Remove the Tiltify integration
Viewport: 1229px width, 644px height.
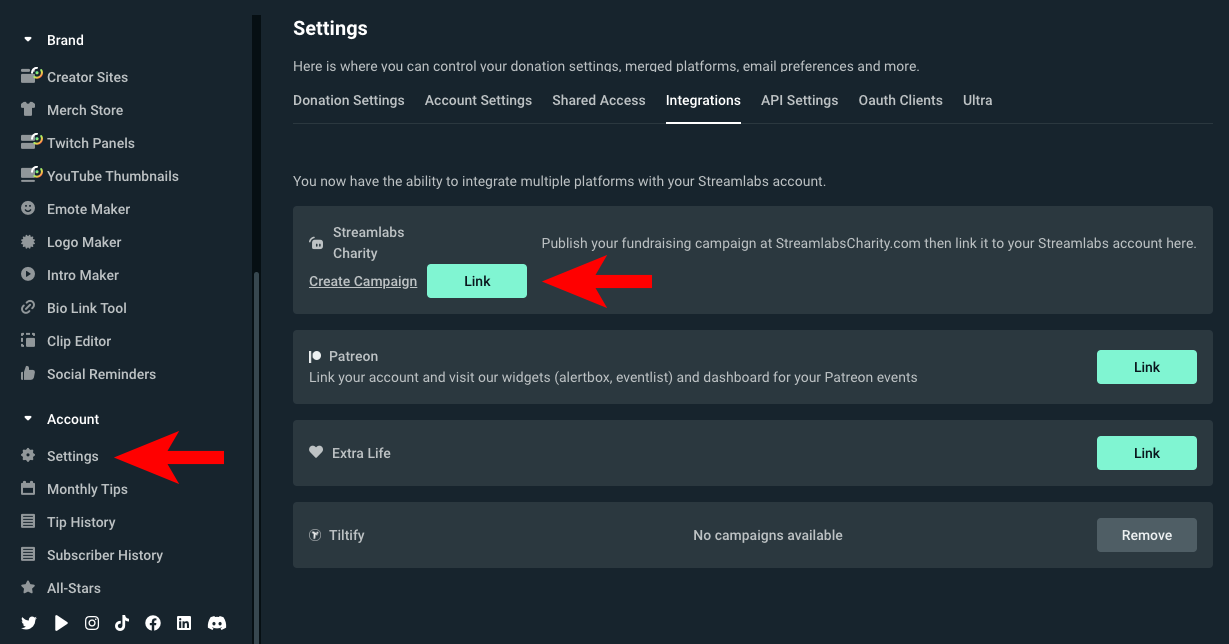tap(1146, 535)
